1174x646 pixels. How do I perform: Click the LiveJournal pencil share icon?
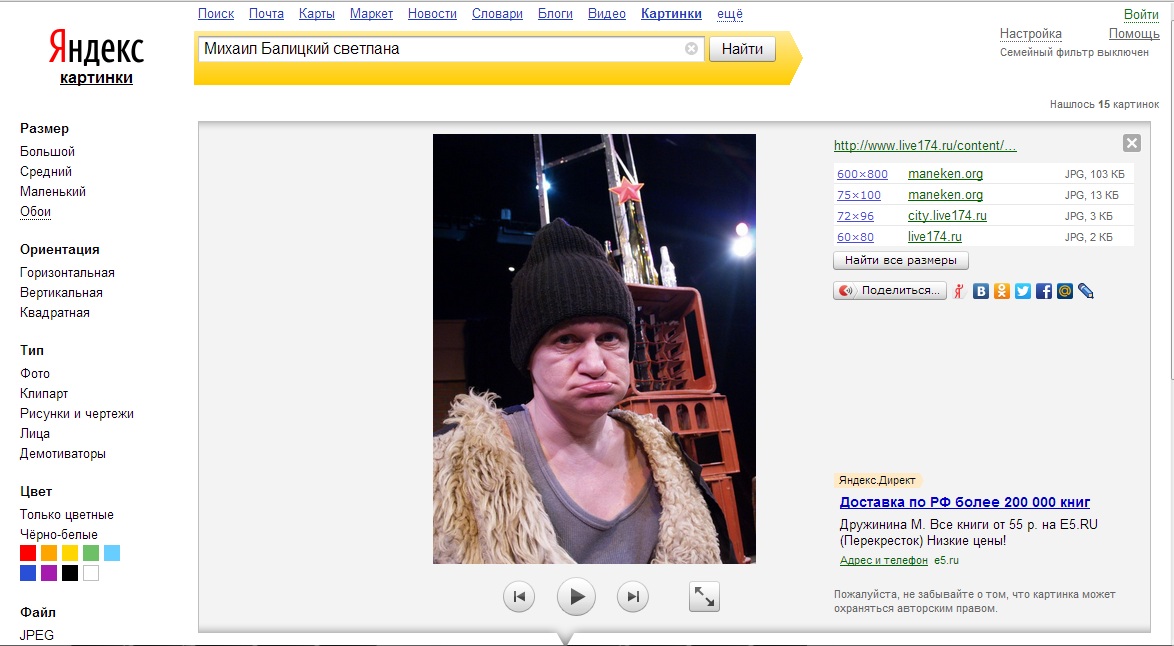pyautogui.click(x=1086, y=291)
